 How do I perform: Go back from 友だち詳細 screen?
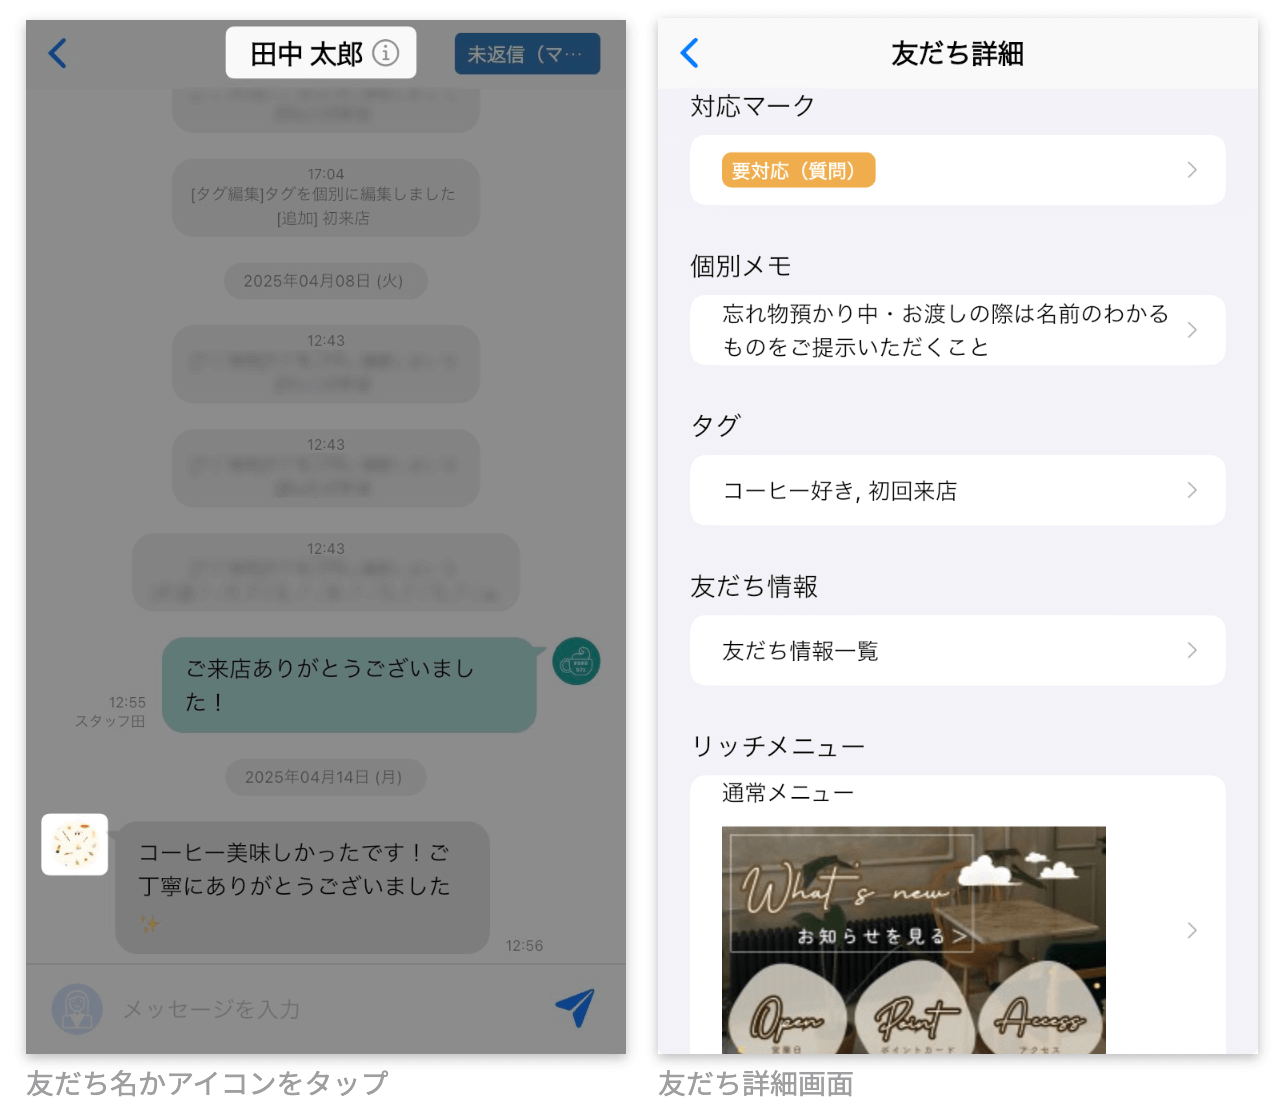690,53
